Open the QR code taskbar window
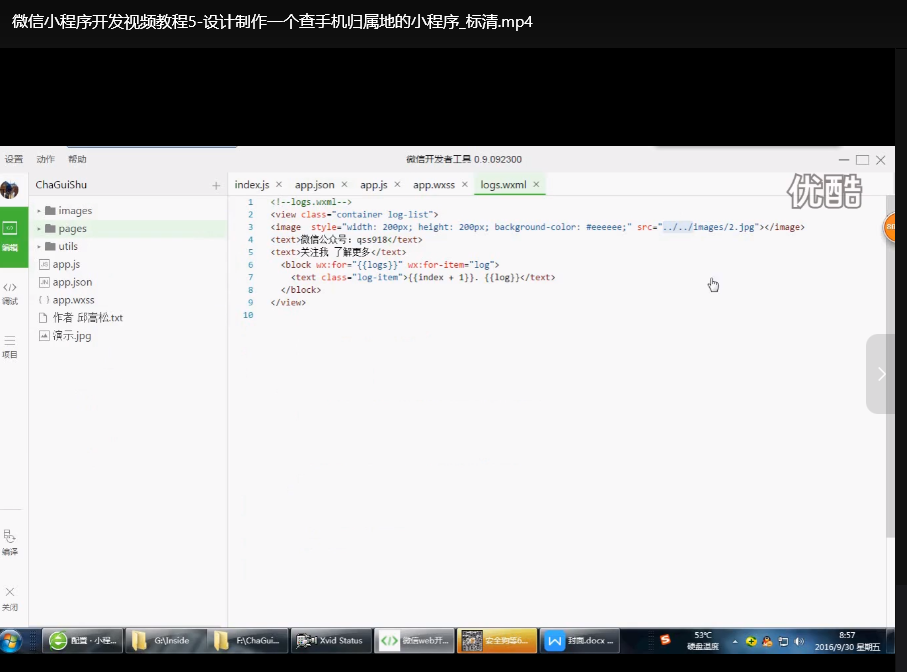 coord(497,641)
